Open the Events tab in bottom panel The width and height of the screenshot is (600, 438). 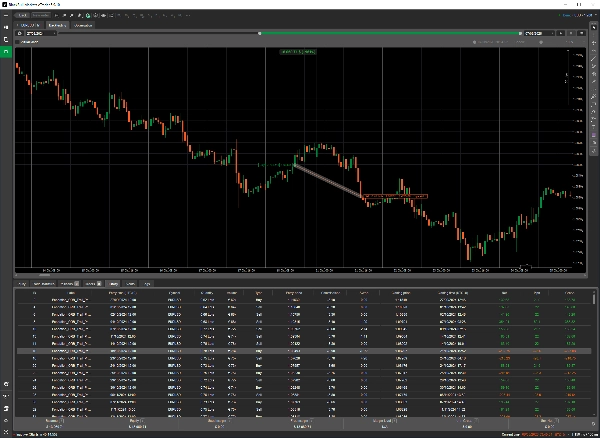(x=130, y=284)
